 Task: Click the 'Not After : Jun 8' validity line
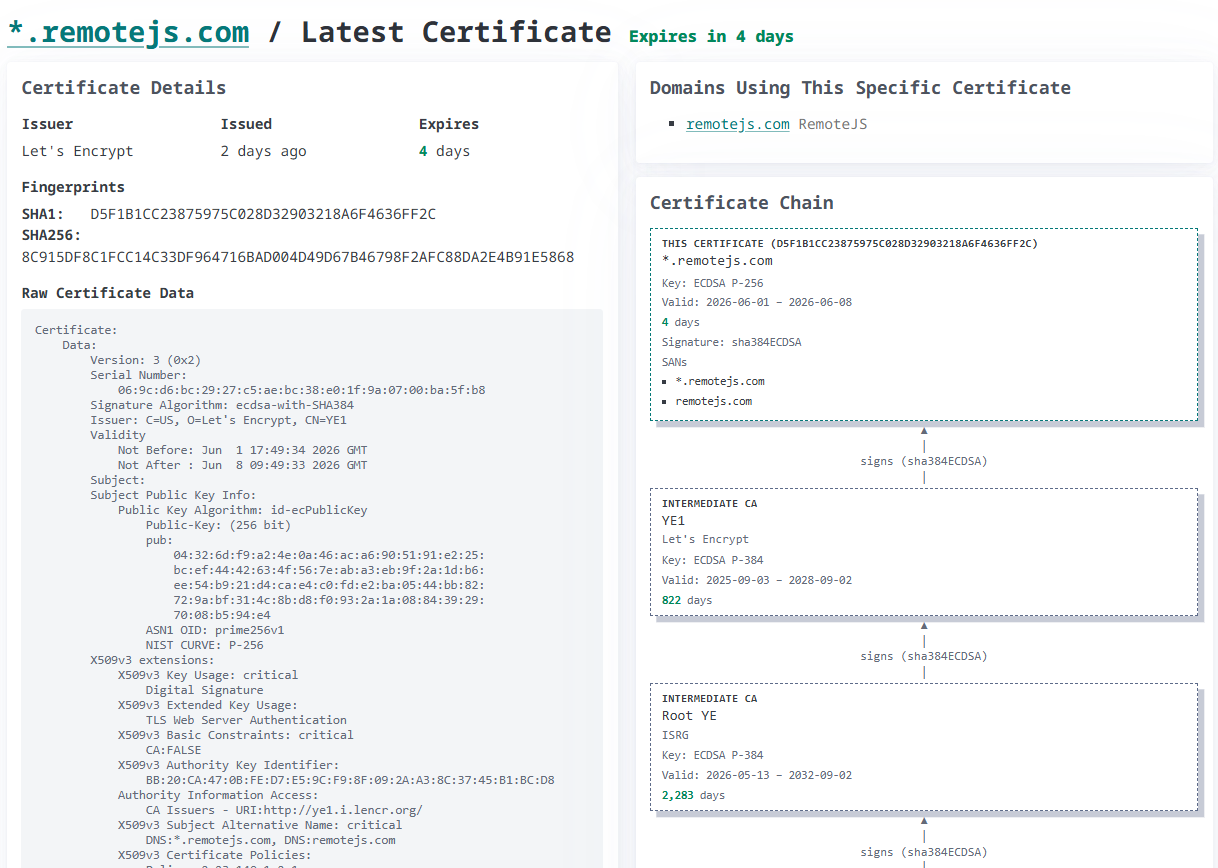[x=242, y=465]
